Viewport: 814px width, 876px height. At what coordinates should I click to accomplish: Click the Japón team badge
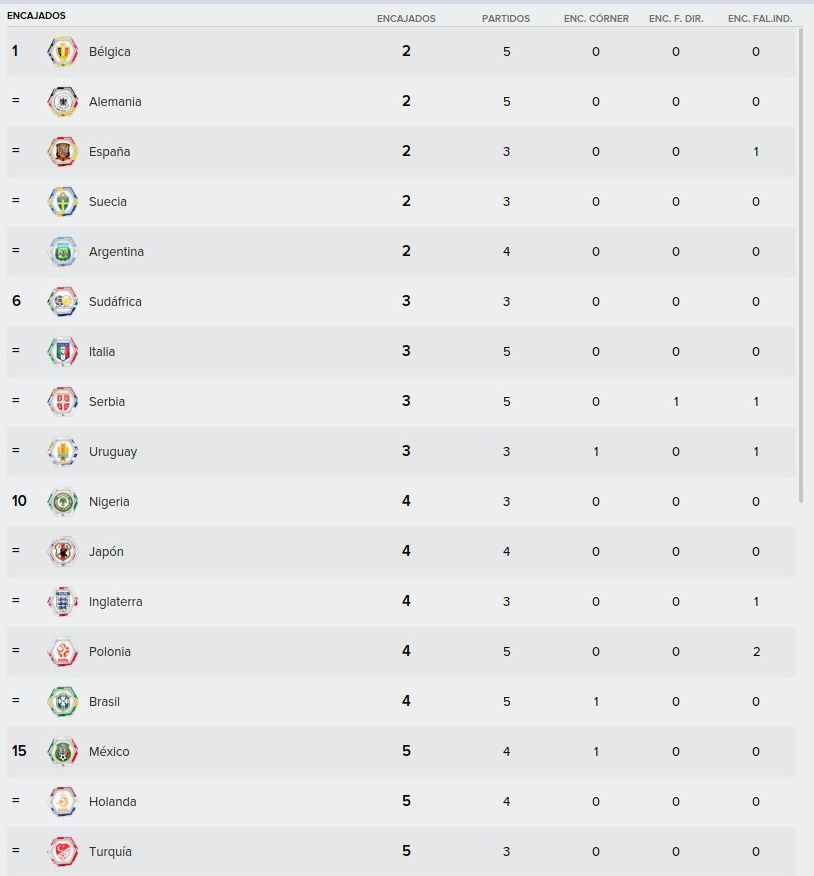tap(62, 551)
